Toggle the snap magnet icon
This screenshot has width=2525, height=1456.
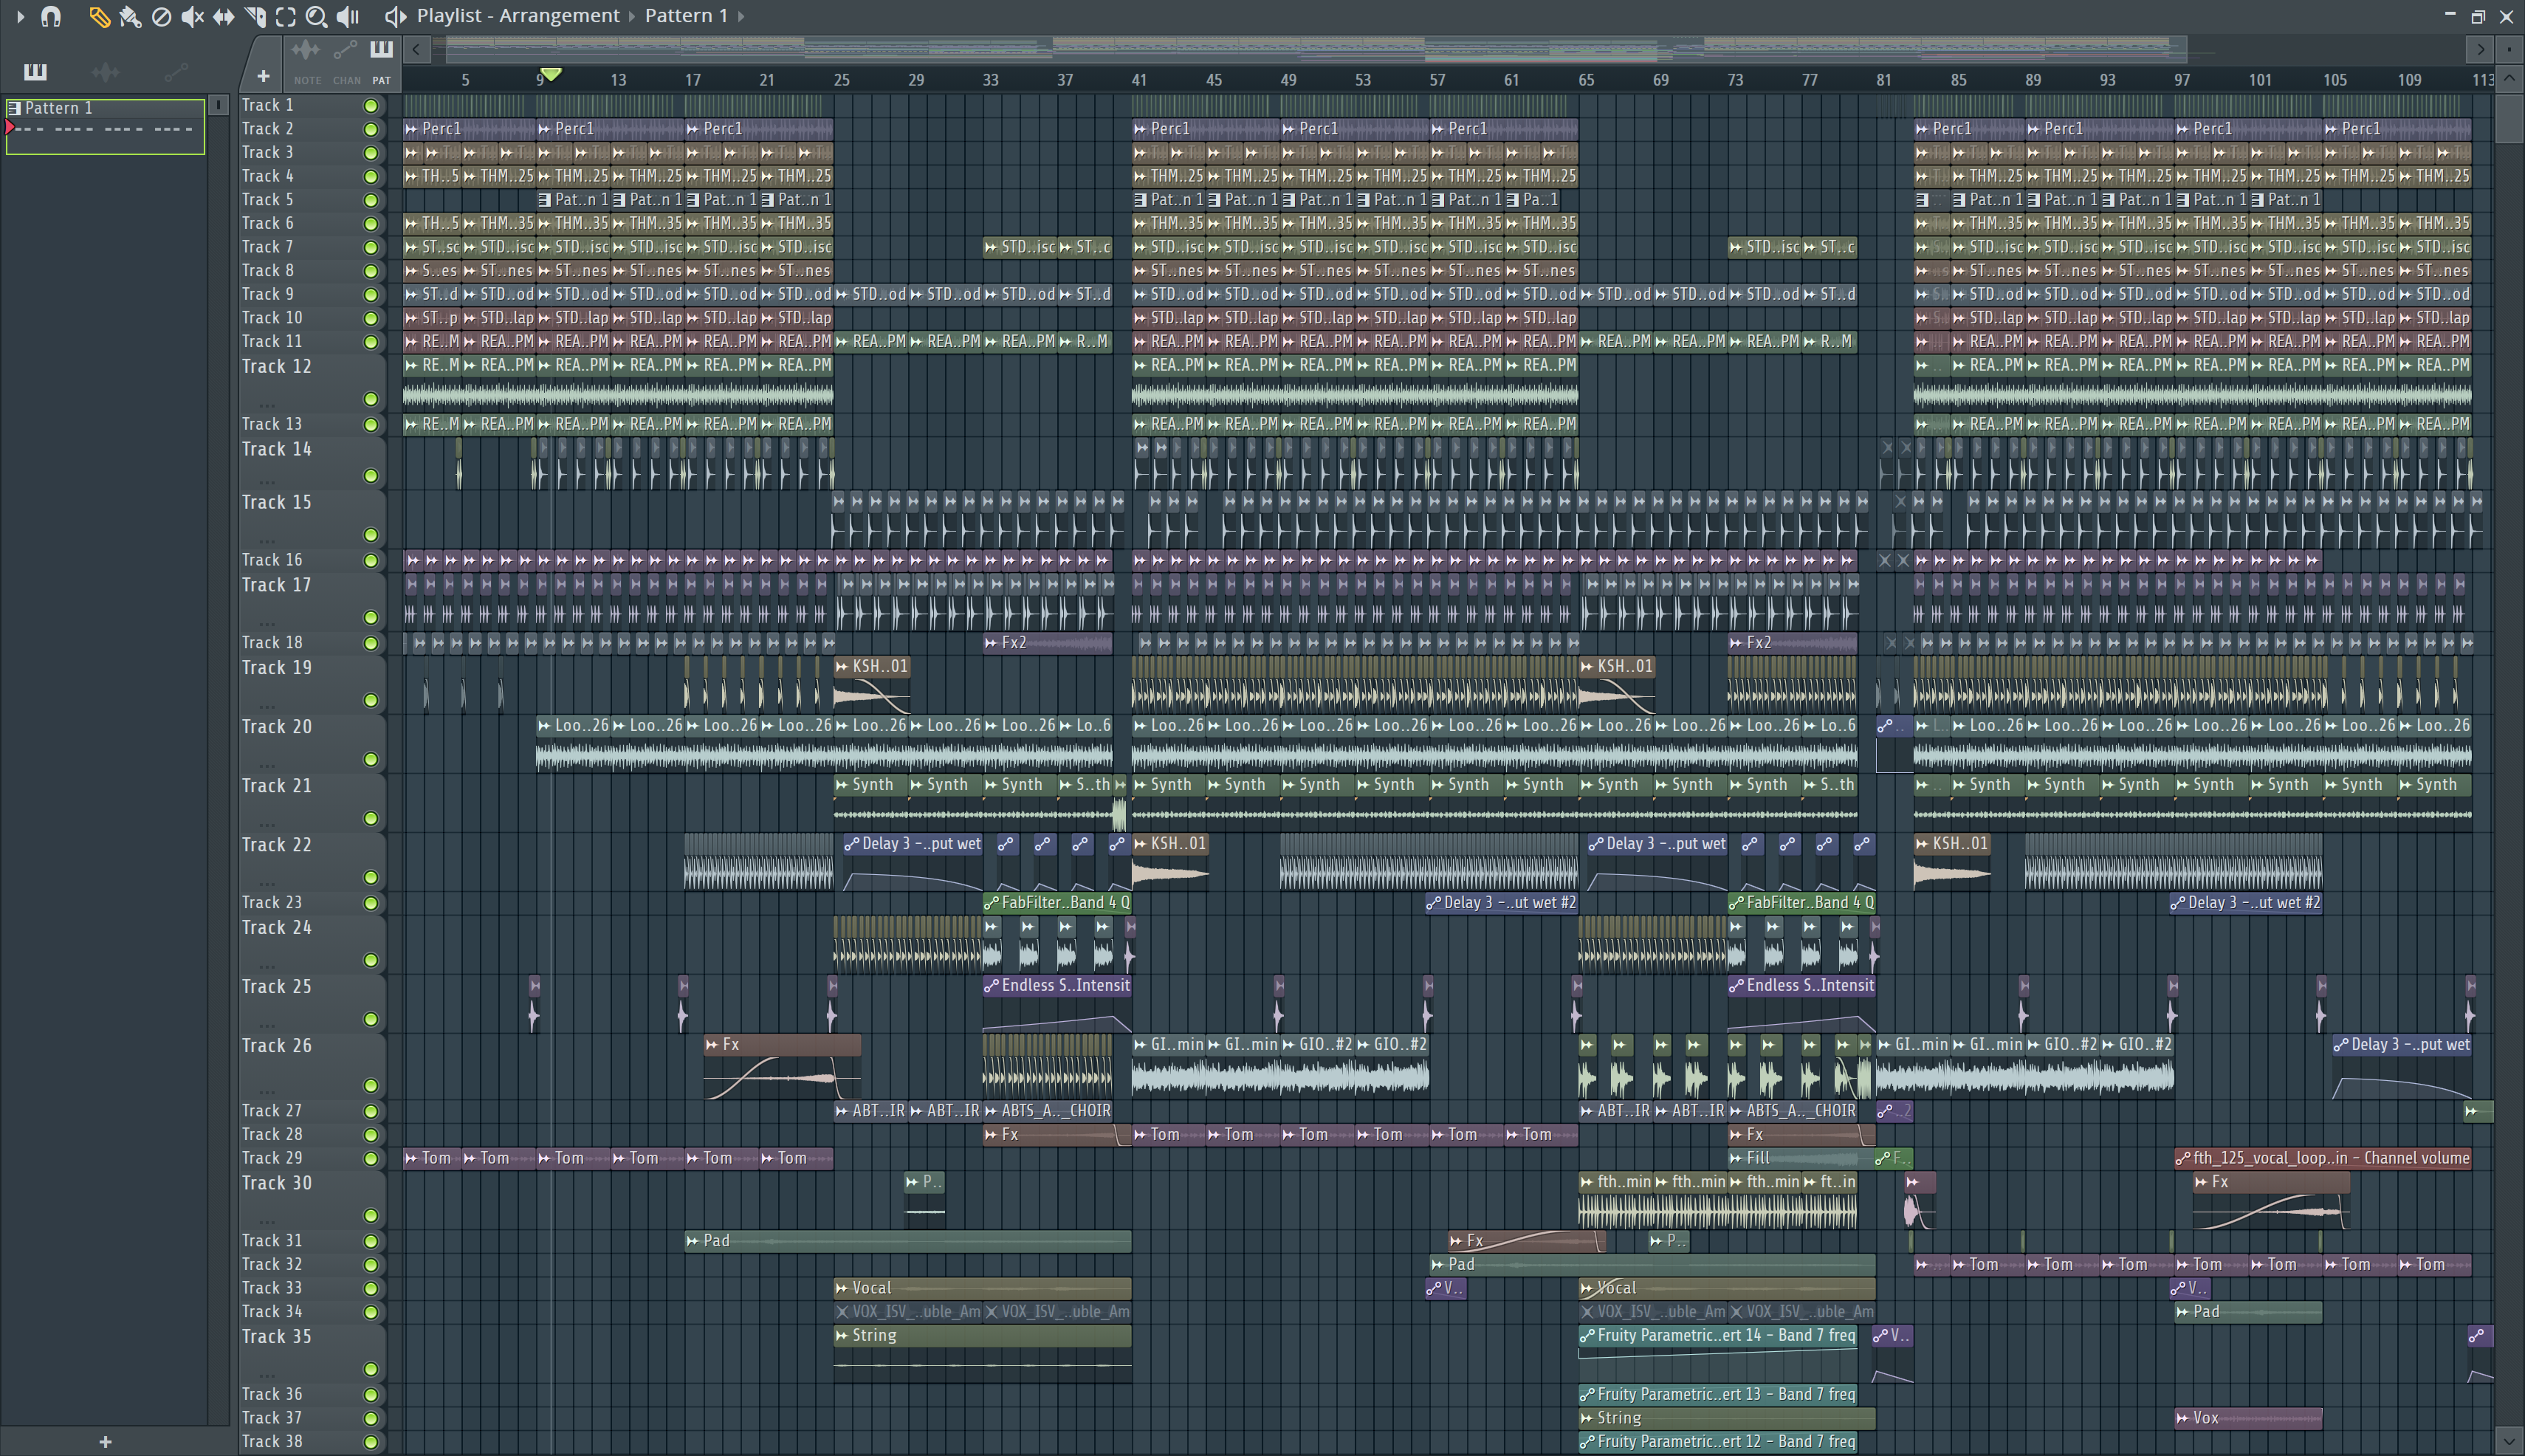51,16
